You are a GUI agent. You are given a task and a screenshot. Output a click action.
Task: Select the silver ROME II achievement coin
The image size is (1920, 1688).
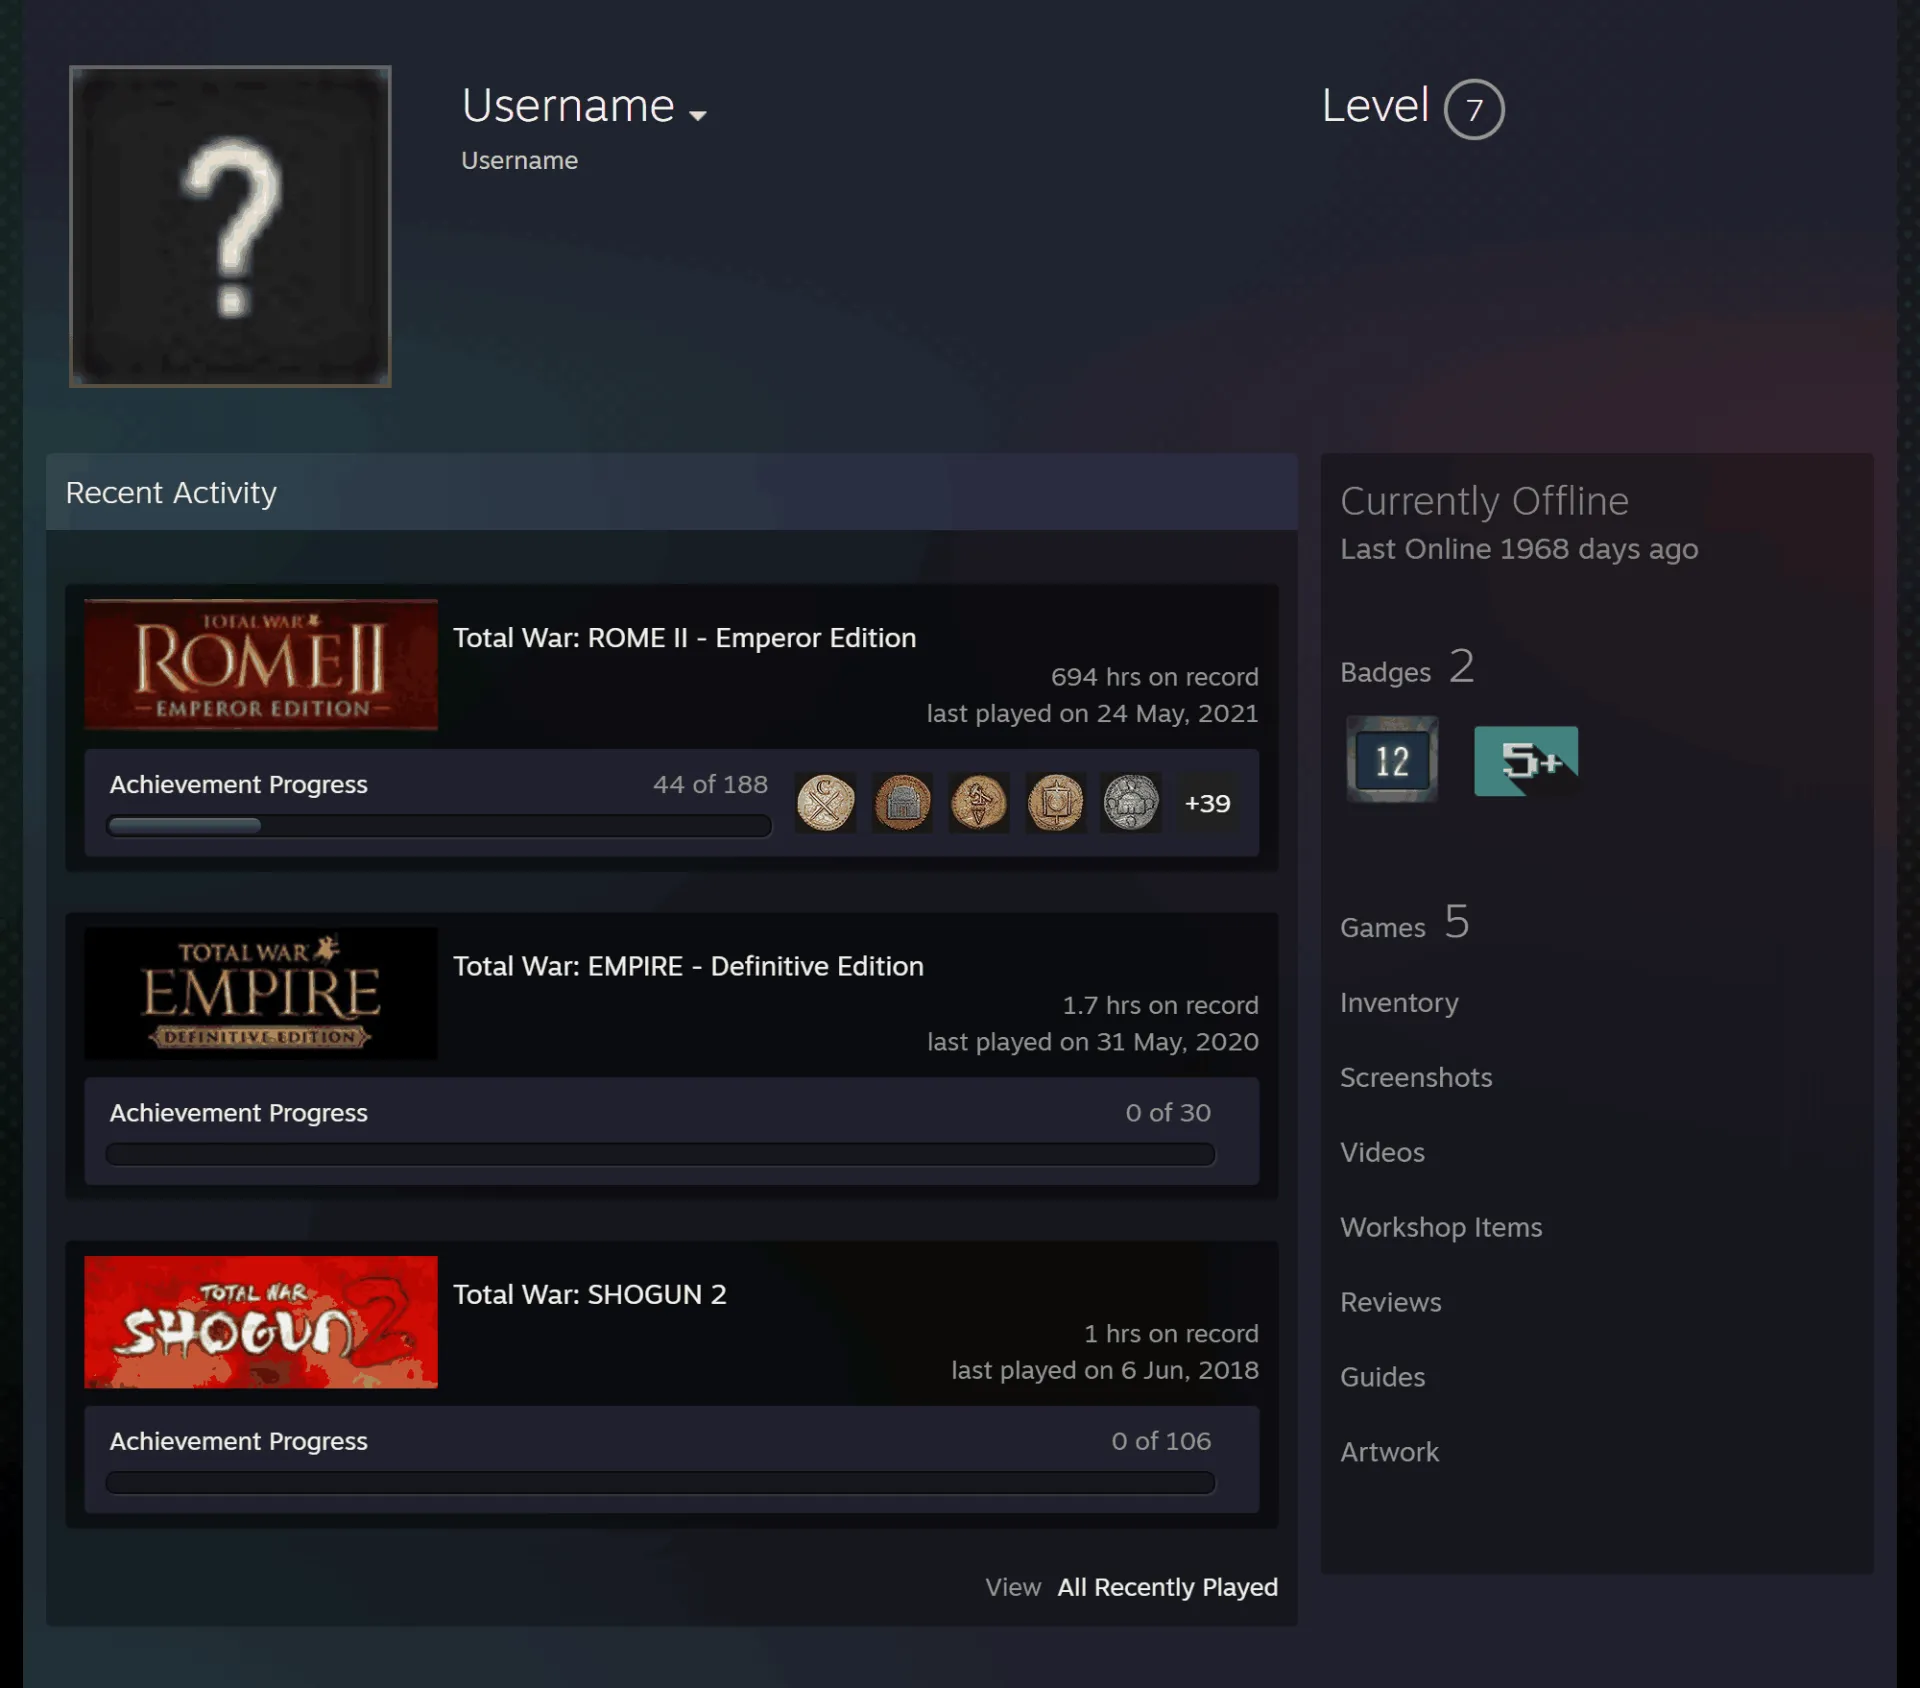click(1131, 803)
